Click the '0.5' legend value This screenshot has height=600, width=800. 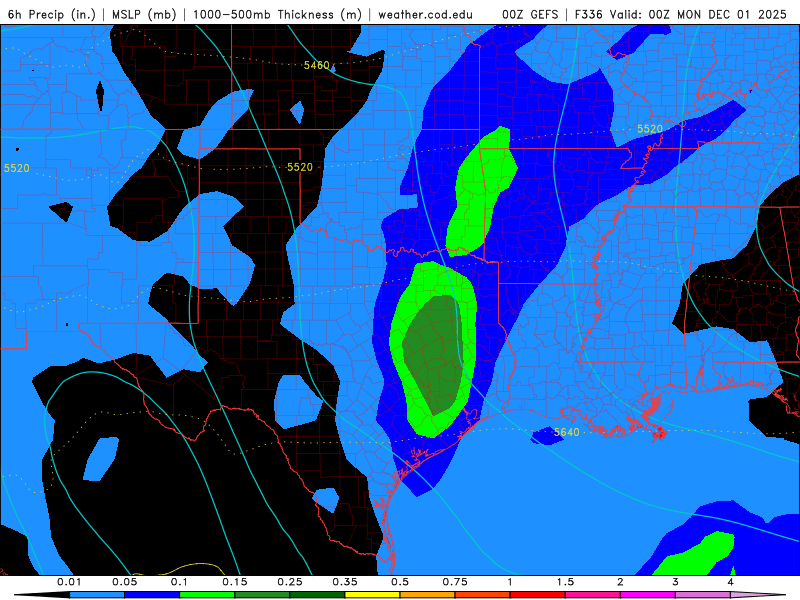pyautogui.click(x=400, y=582)
